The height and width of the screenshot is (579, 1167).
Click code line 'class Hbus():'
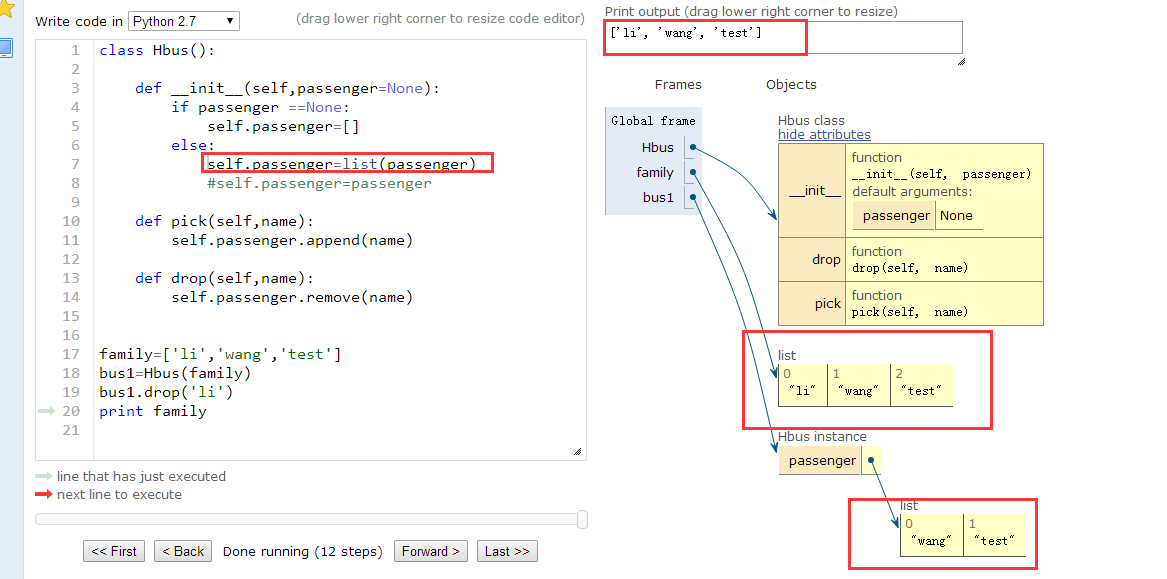[156, 51]
